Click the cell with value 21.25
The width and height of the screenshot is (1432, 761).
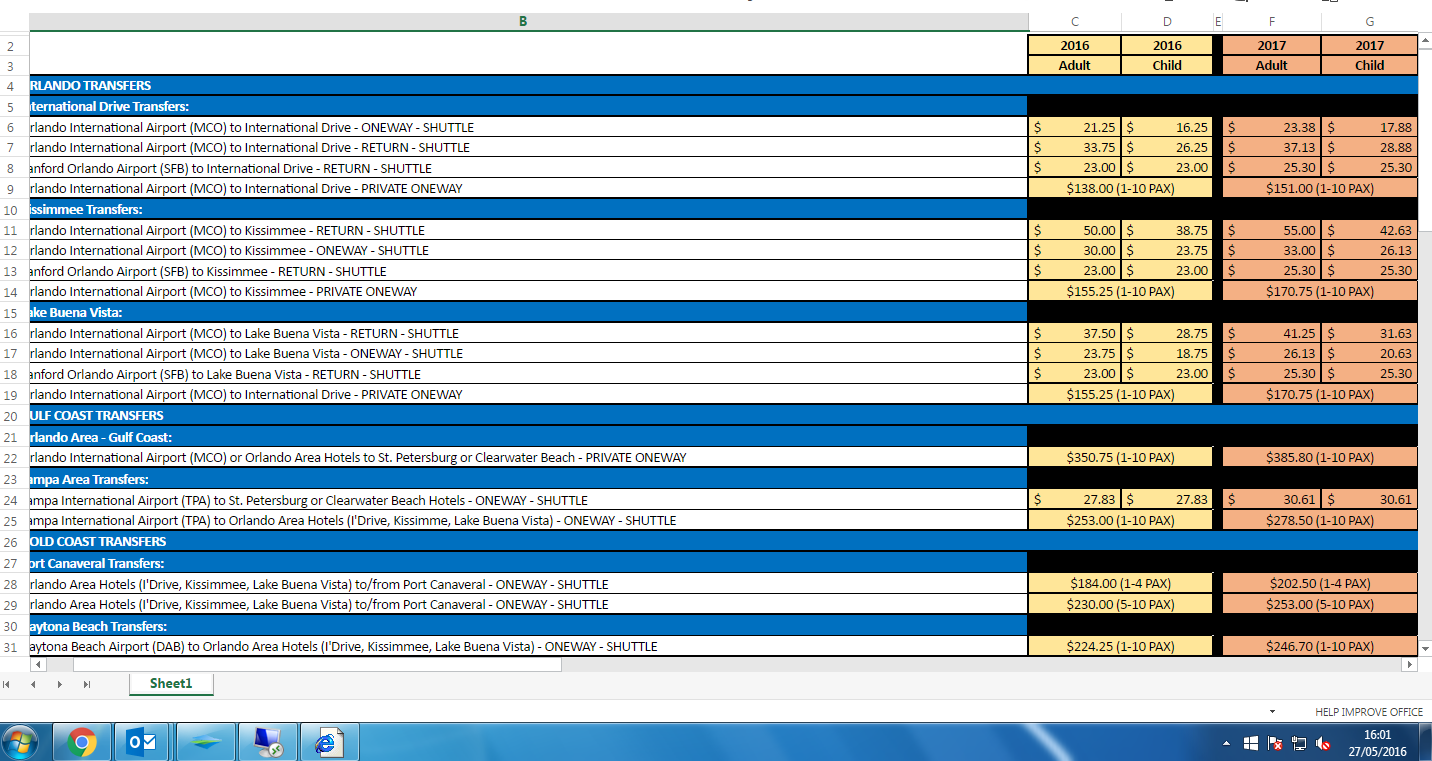(1075, 128)
